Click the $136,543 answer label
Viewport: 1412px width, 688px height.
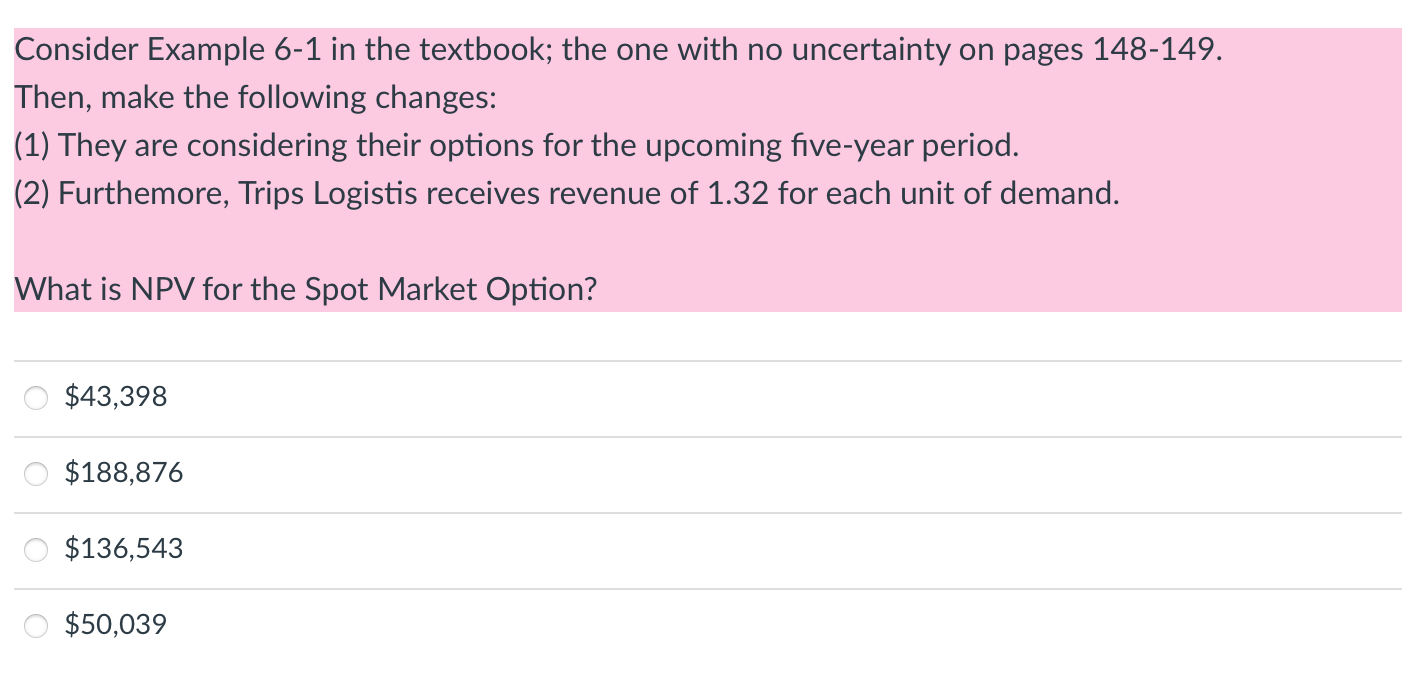point(124,548)
